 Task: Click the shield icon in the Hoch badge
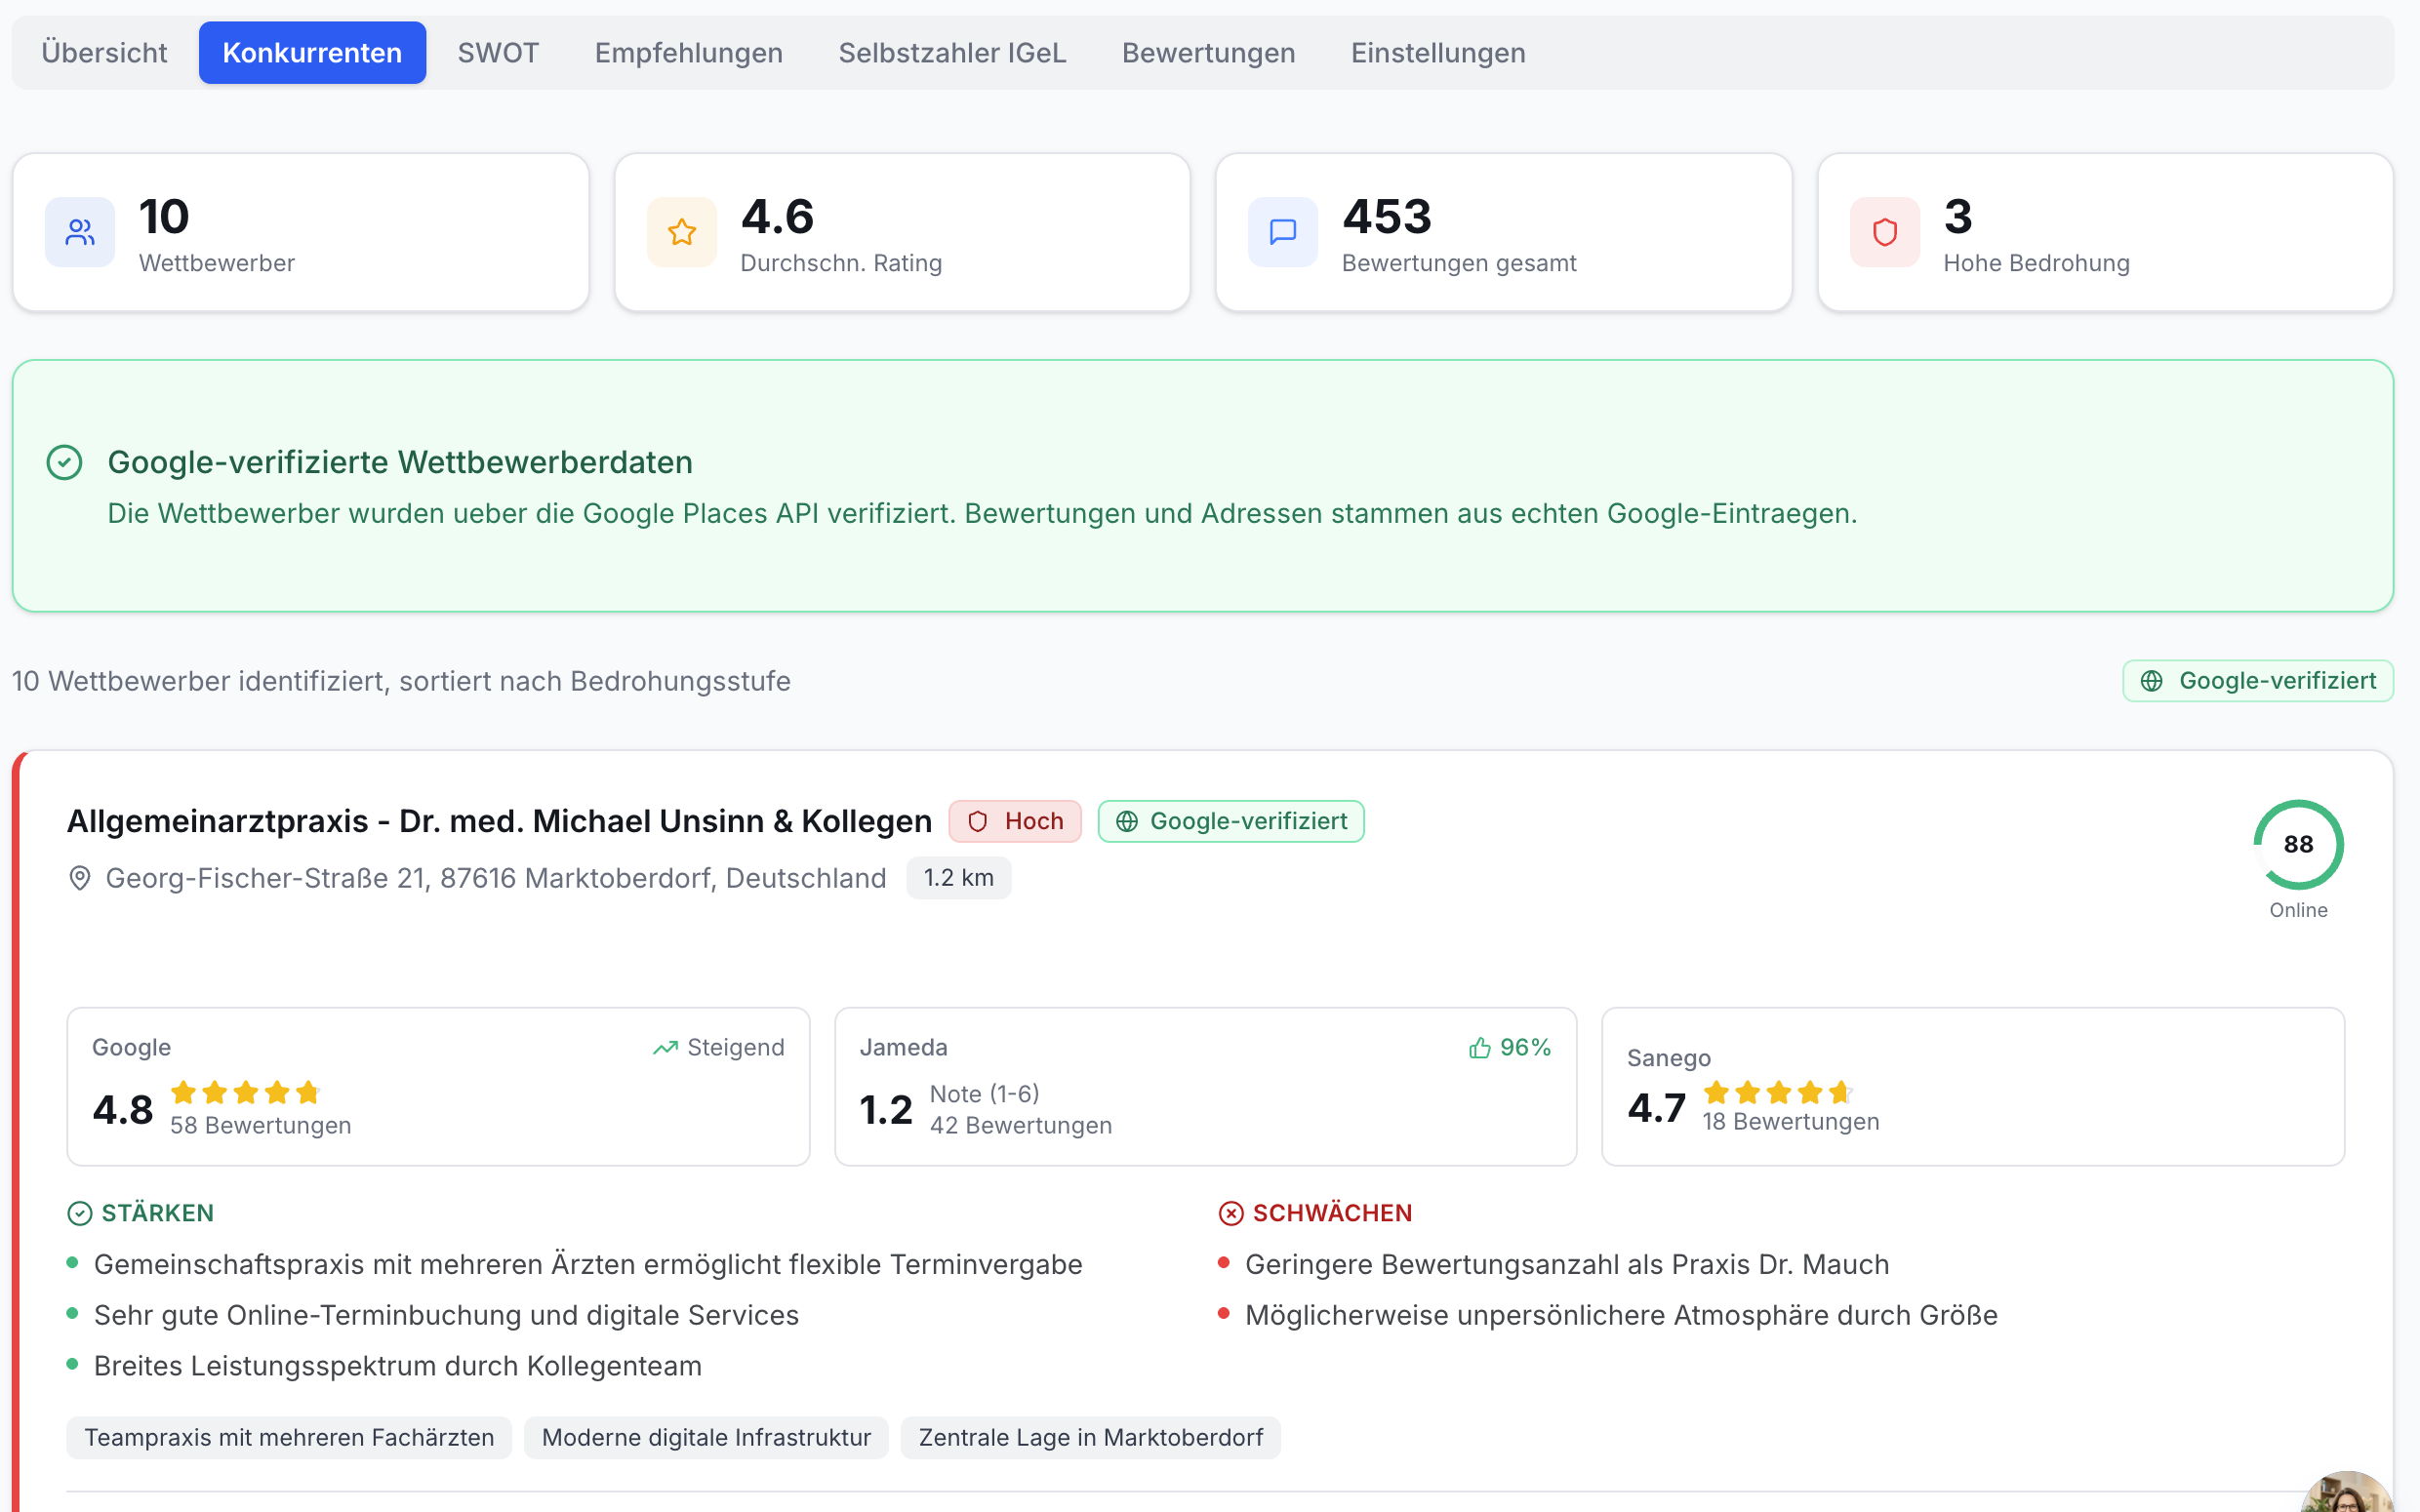point(978,821)
